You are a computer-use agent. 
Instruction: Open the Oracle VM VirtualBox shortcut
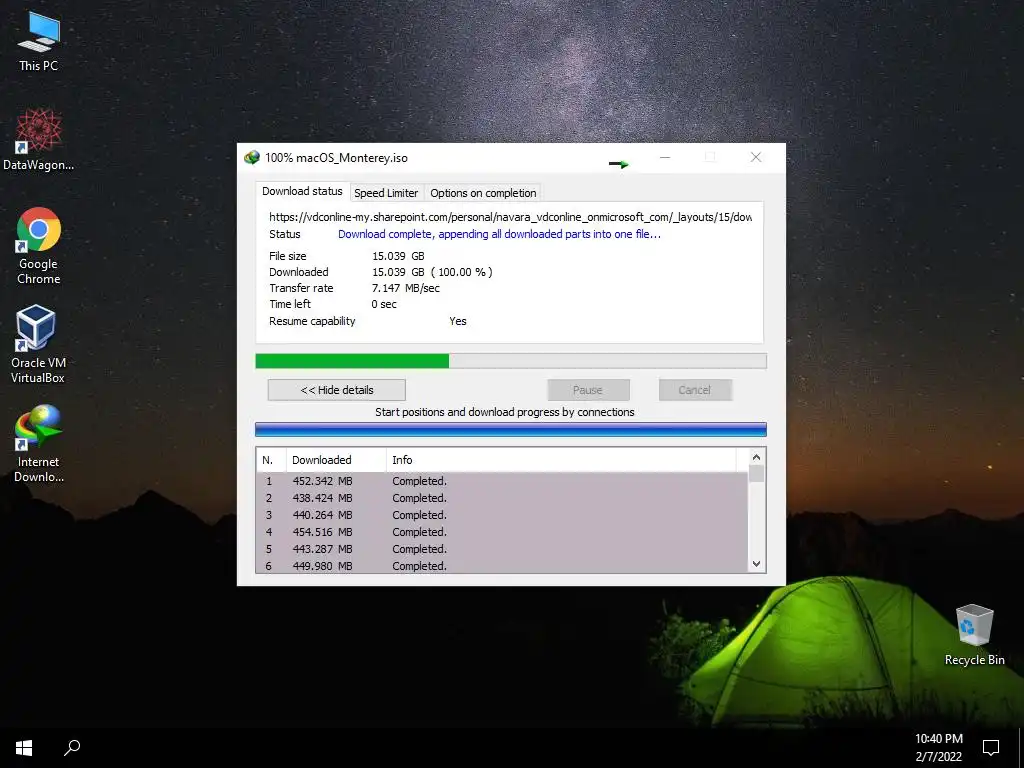click(x=38, y=344)
